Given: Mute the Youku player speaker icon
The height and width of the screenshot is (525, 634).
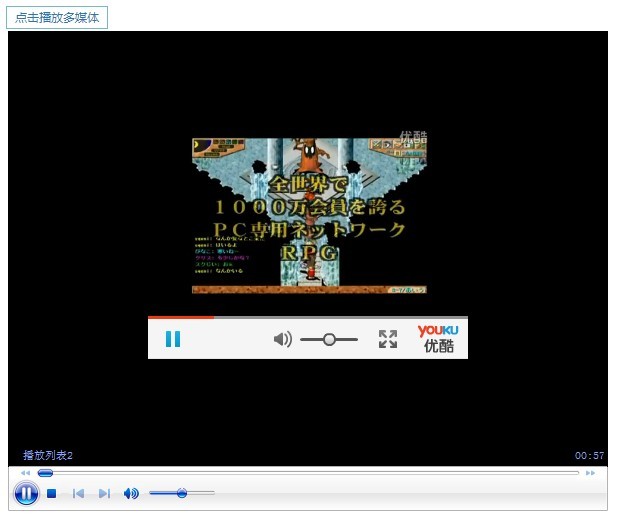Looking at the screenshot, I should click(283, 339).
